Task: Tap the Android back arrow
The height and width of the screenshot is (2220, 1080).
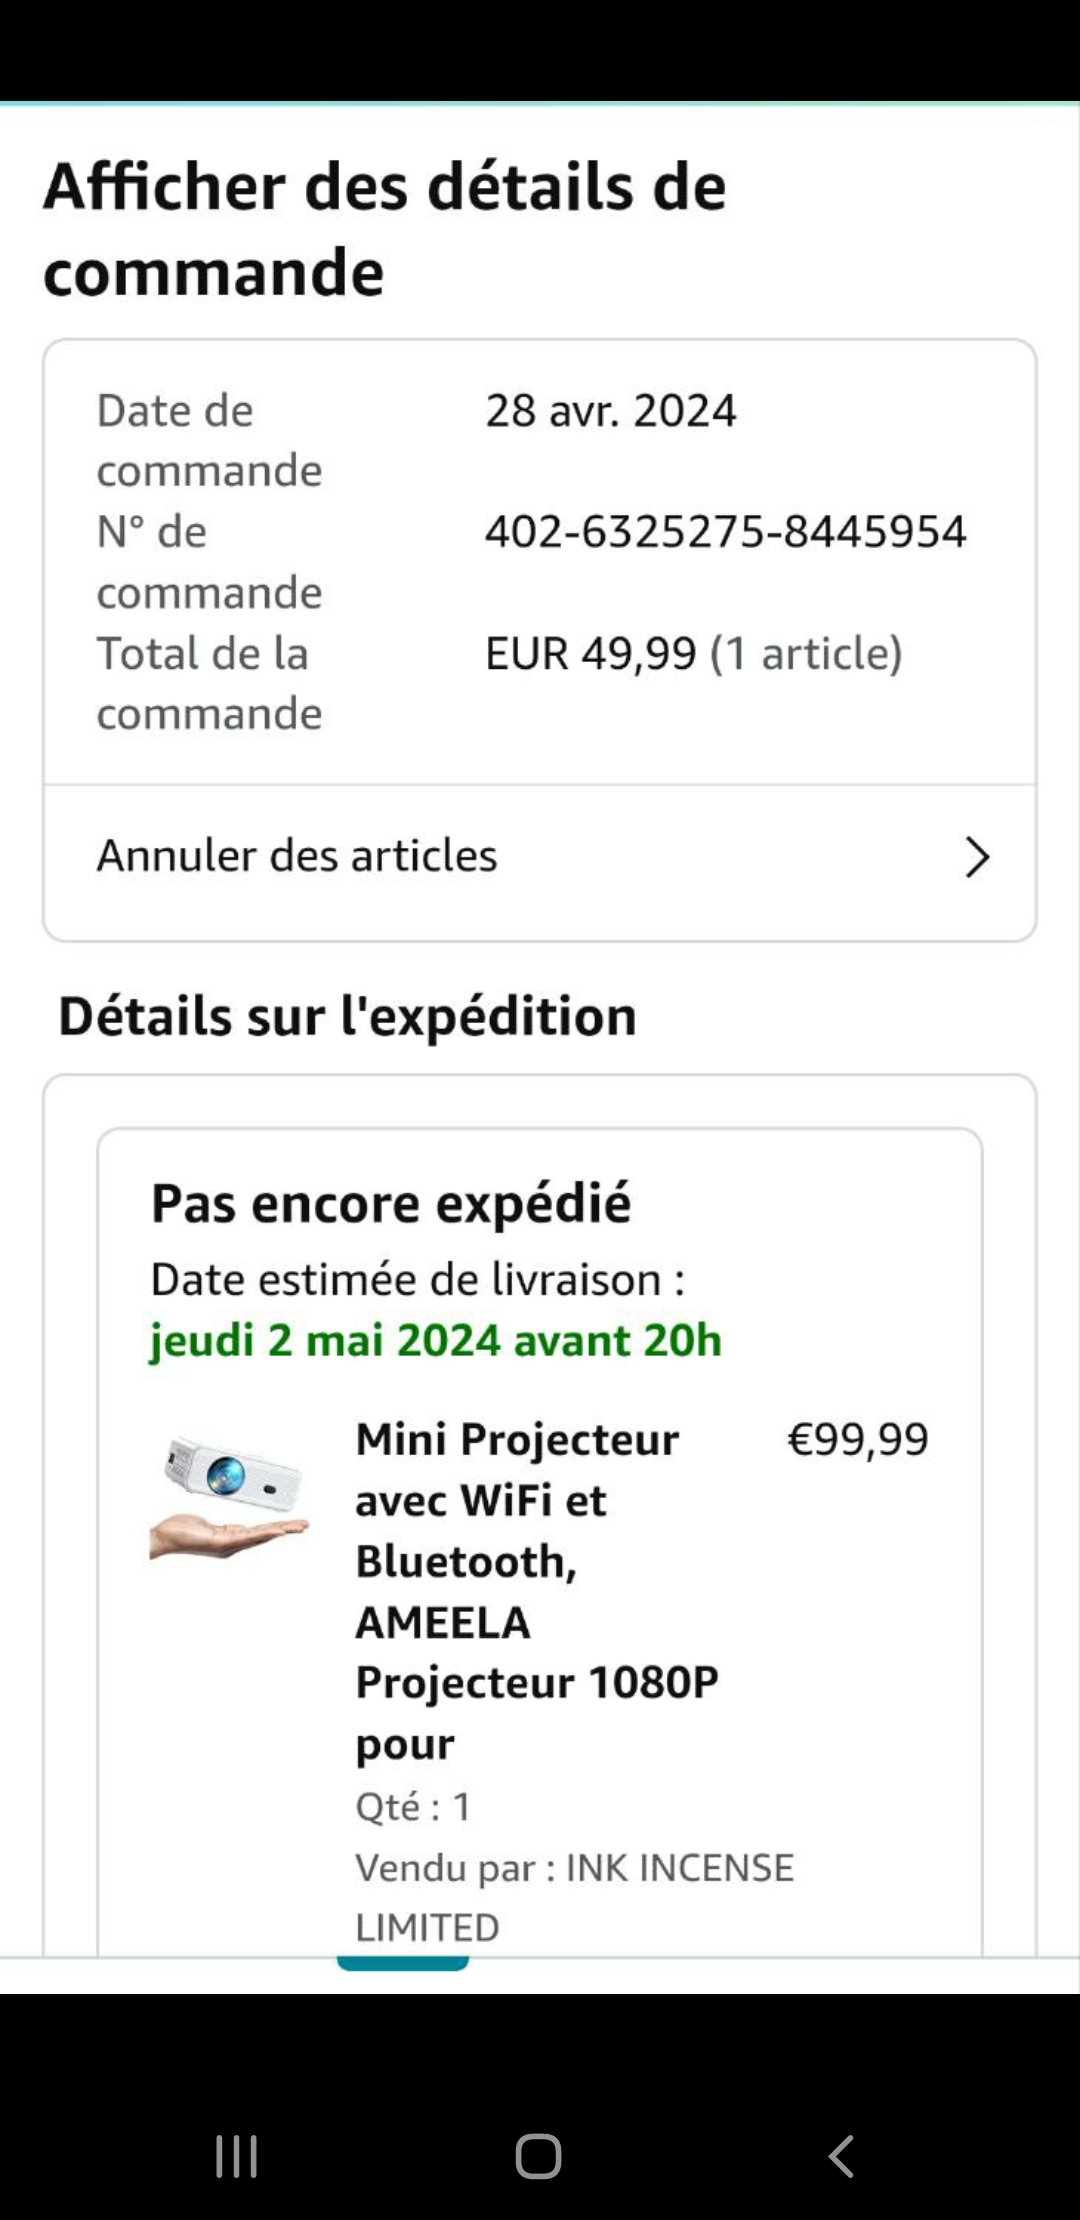Action: pos(841,2156)
